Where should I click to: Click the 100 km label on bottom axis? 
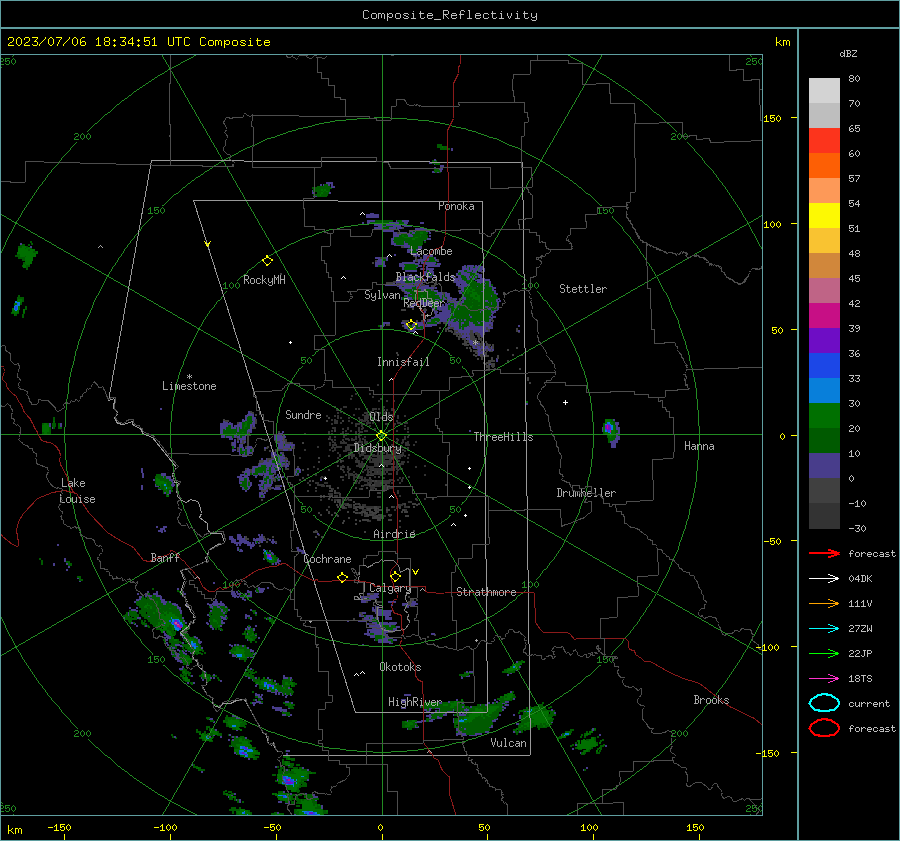[x=589, y=827]
